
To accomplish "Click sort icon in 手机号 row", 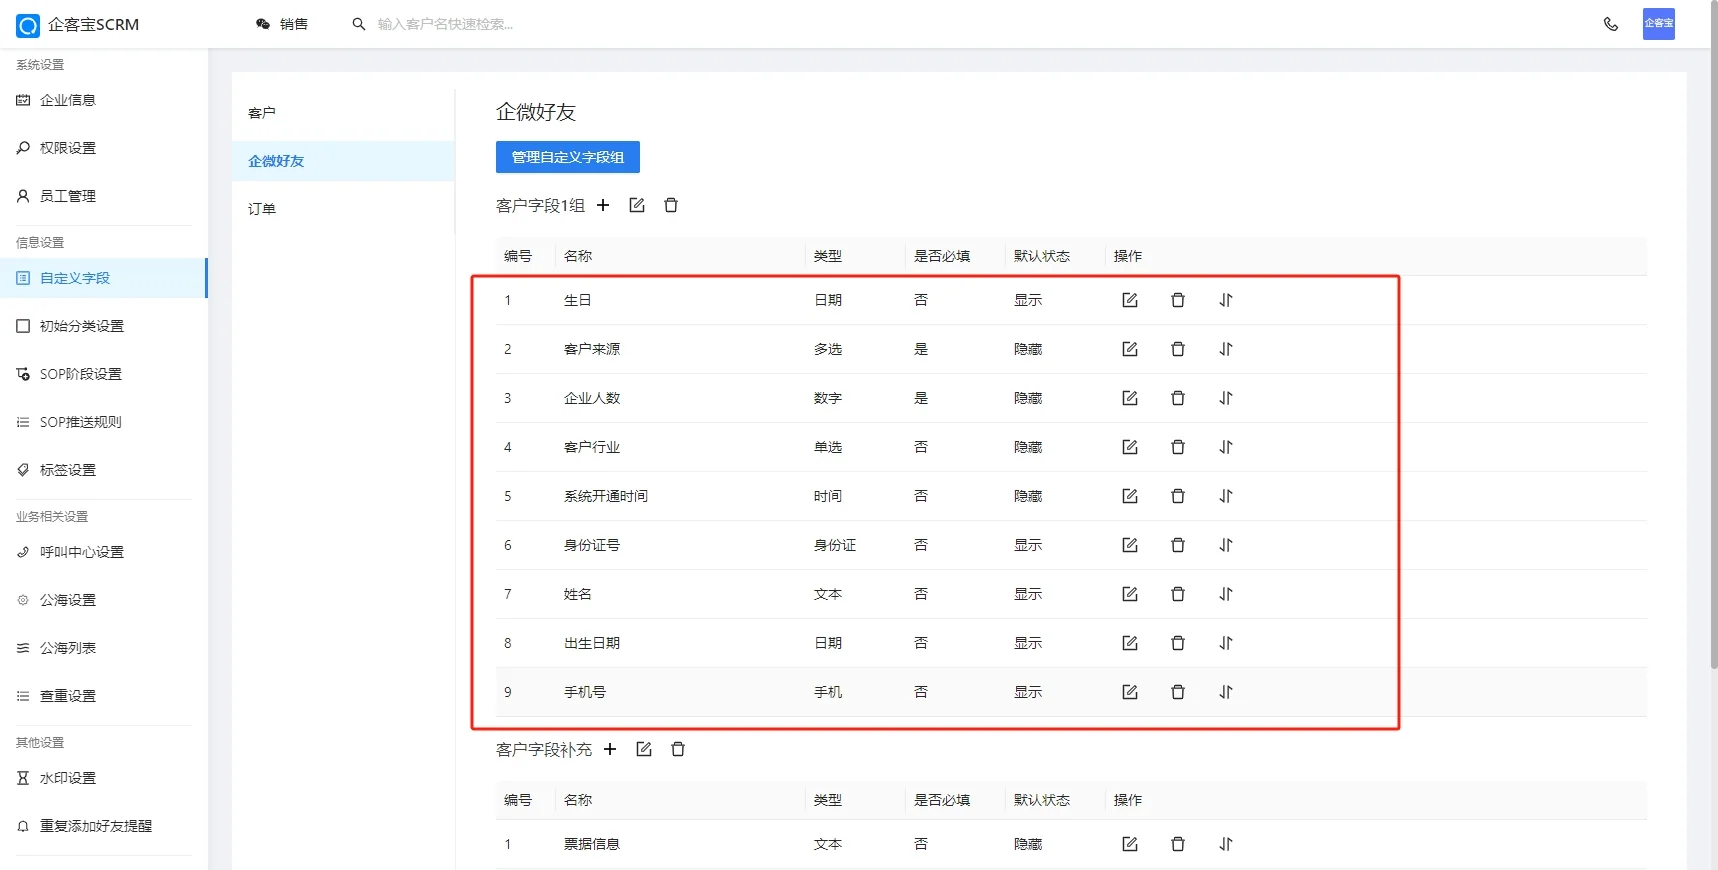I will tap(1226, 692).
